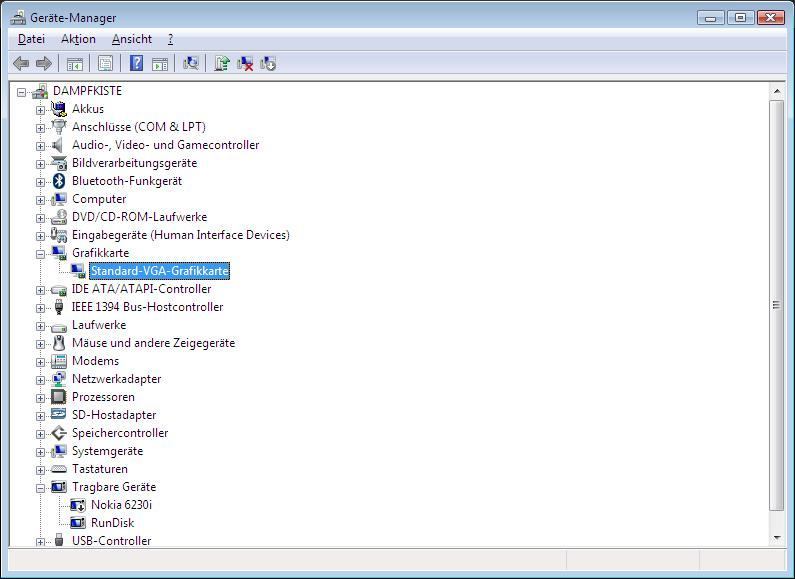
Task: Open Properties via the toolbar sheet icon
Action: coord(105,63)
